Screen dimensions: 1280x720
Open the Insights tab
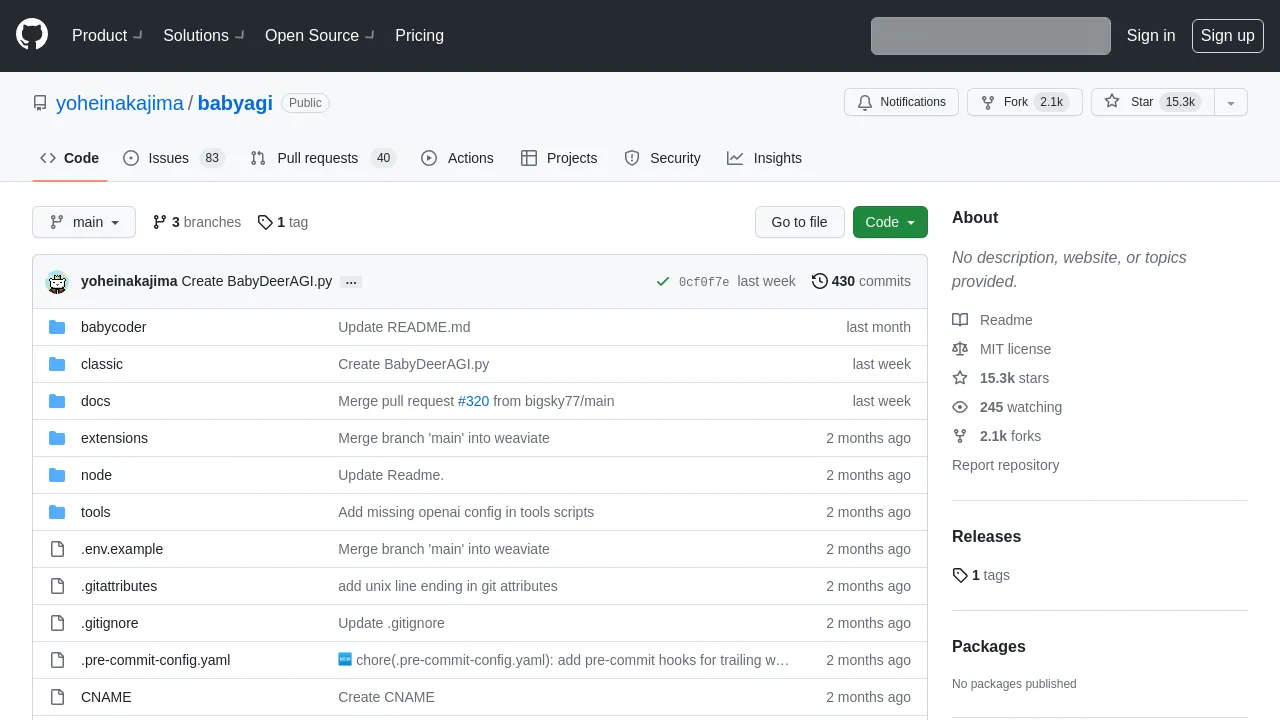pos(765,158)
